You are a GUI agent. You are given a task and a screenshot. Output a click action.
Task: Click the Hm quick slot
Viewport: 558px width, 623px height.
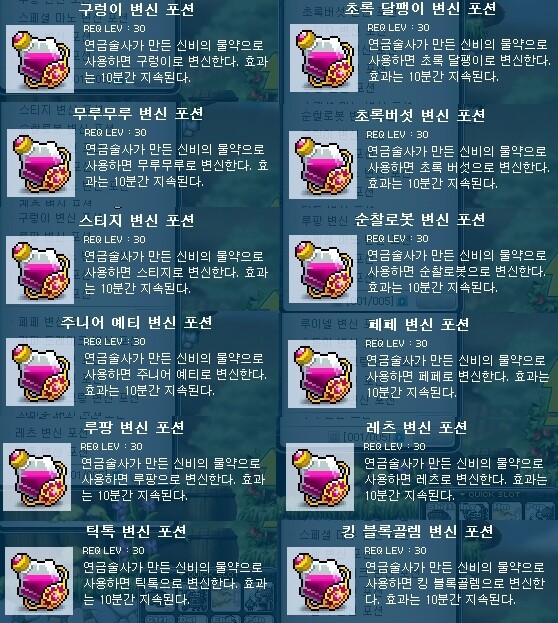coord(507,511)
